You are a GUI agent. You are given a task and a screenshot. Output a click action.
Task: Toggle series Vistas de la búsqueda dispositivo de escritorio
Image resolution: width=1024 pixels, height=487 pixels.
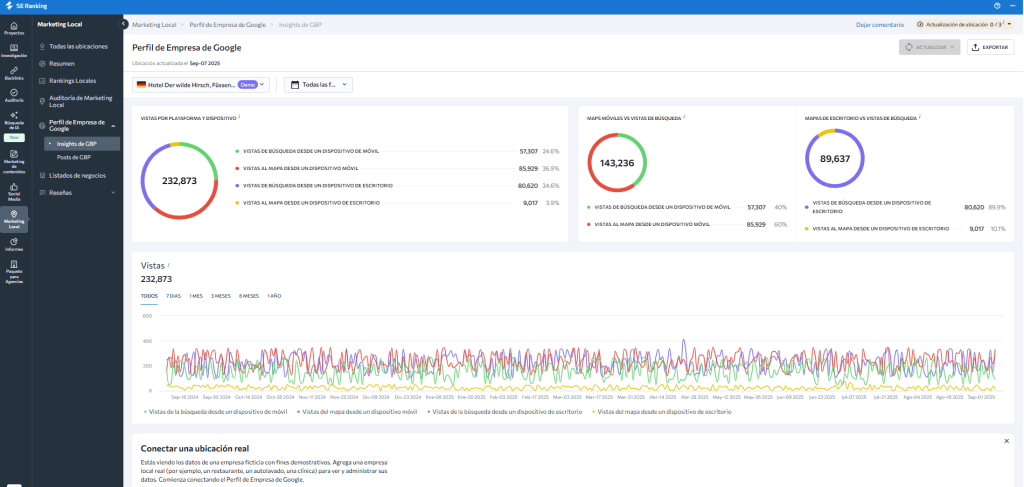click(x=504, y=412)
